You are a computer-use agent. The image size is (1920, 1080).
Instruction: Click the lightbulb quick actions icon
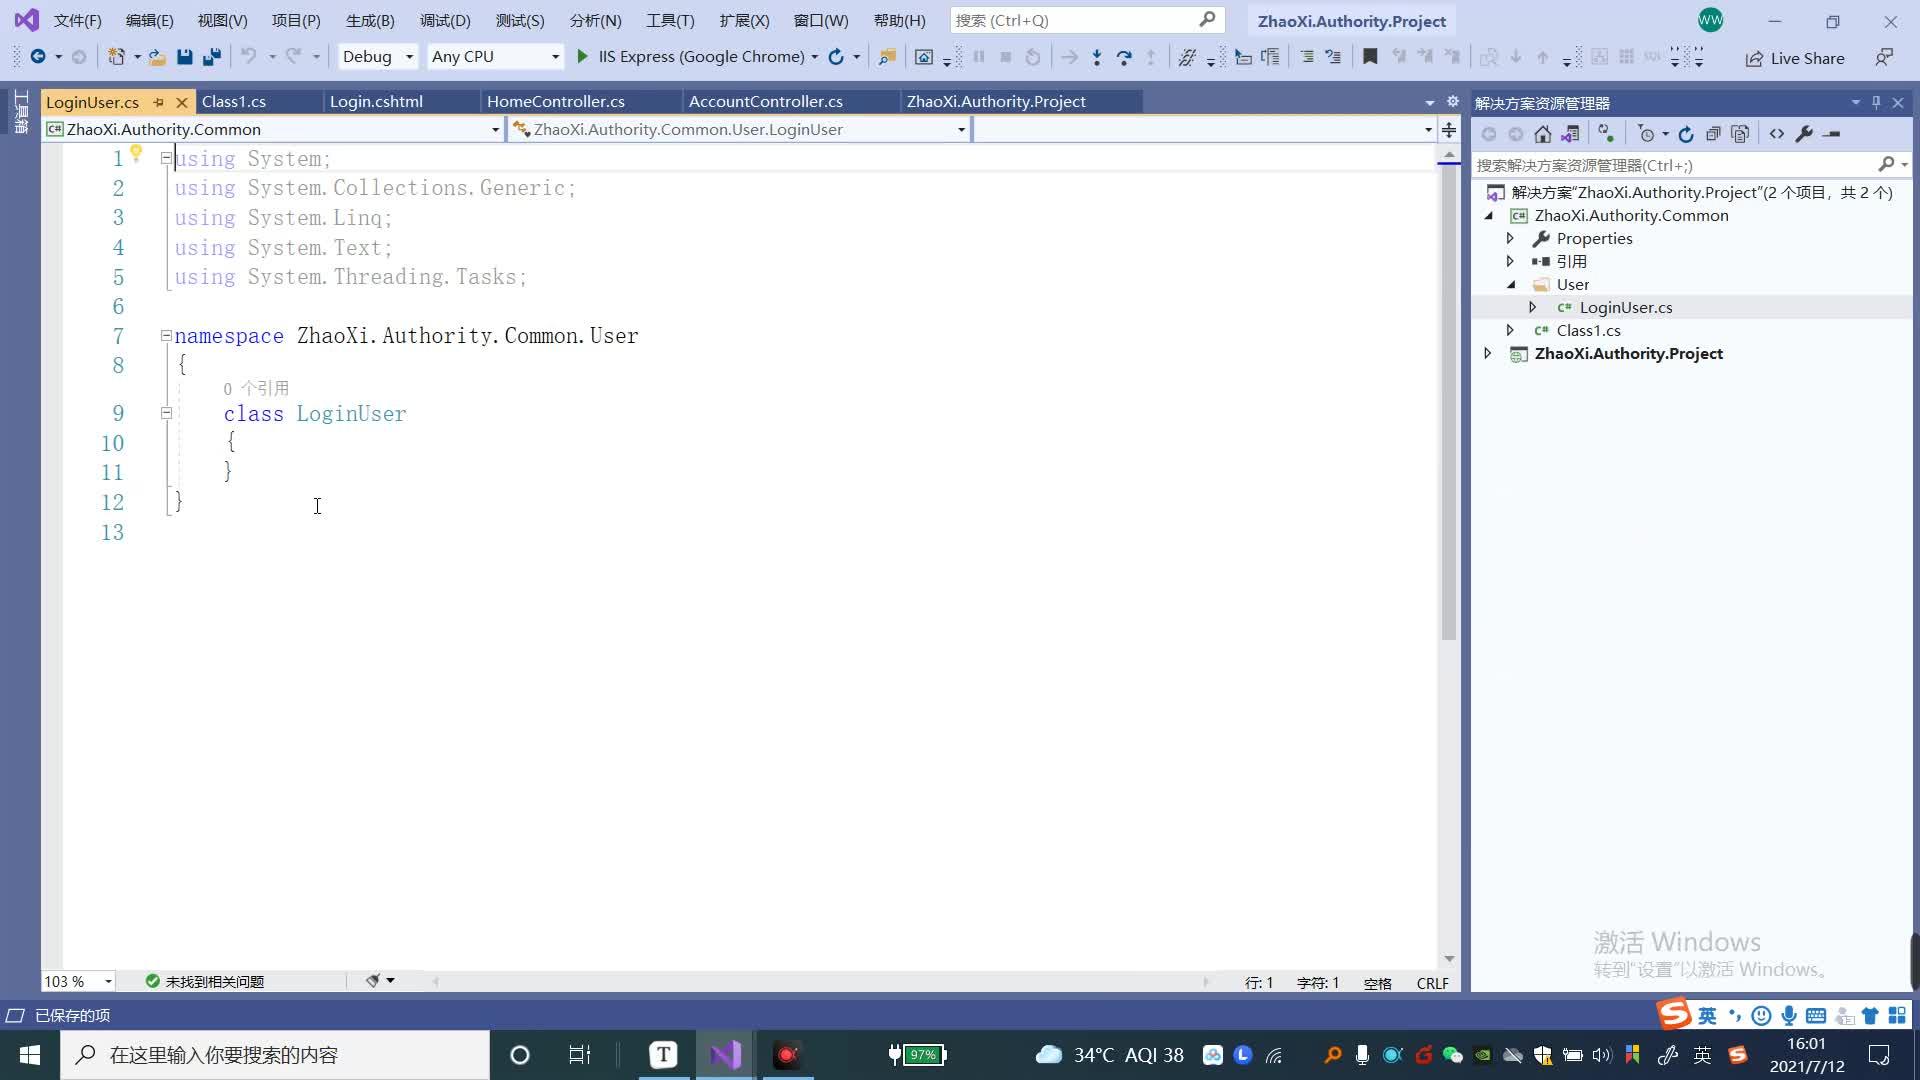(x=136, y=154)
